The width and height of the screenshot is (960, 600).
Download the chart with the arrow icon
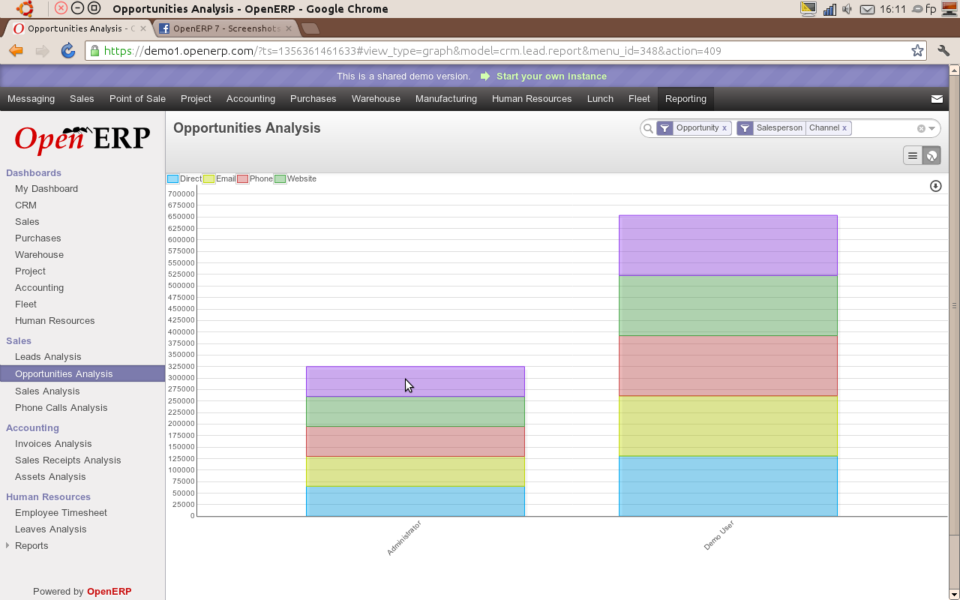coord(936,186)
